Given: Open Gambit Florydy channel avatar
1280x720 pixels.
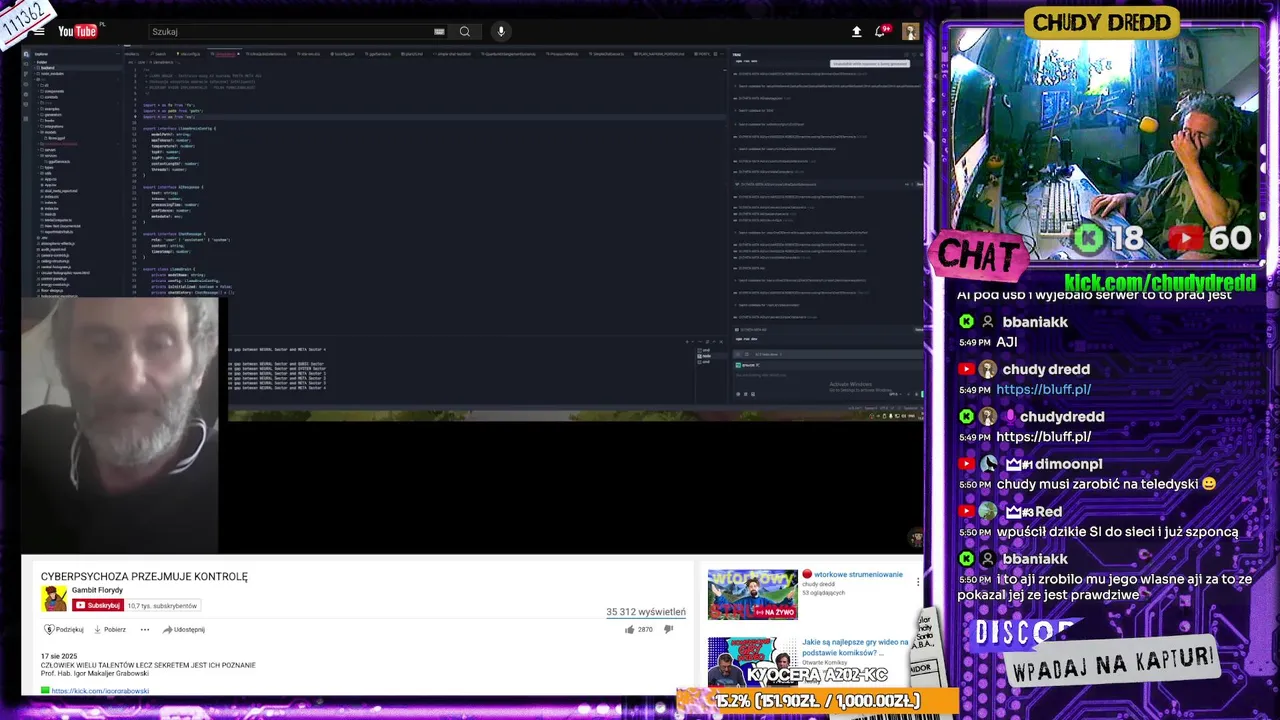Looking at the screenshot, I should (x=54, y=598).
